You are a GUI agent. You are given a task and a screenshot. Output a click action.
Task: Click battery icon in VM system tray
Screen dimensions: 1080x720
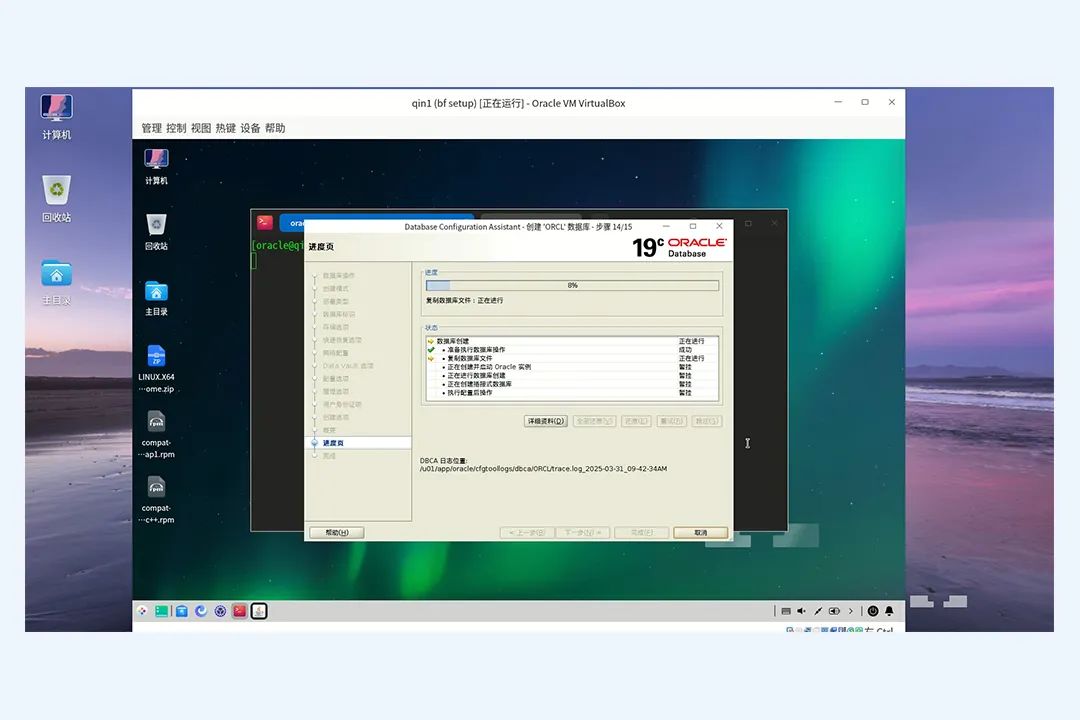click(x=834, y=611)
